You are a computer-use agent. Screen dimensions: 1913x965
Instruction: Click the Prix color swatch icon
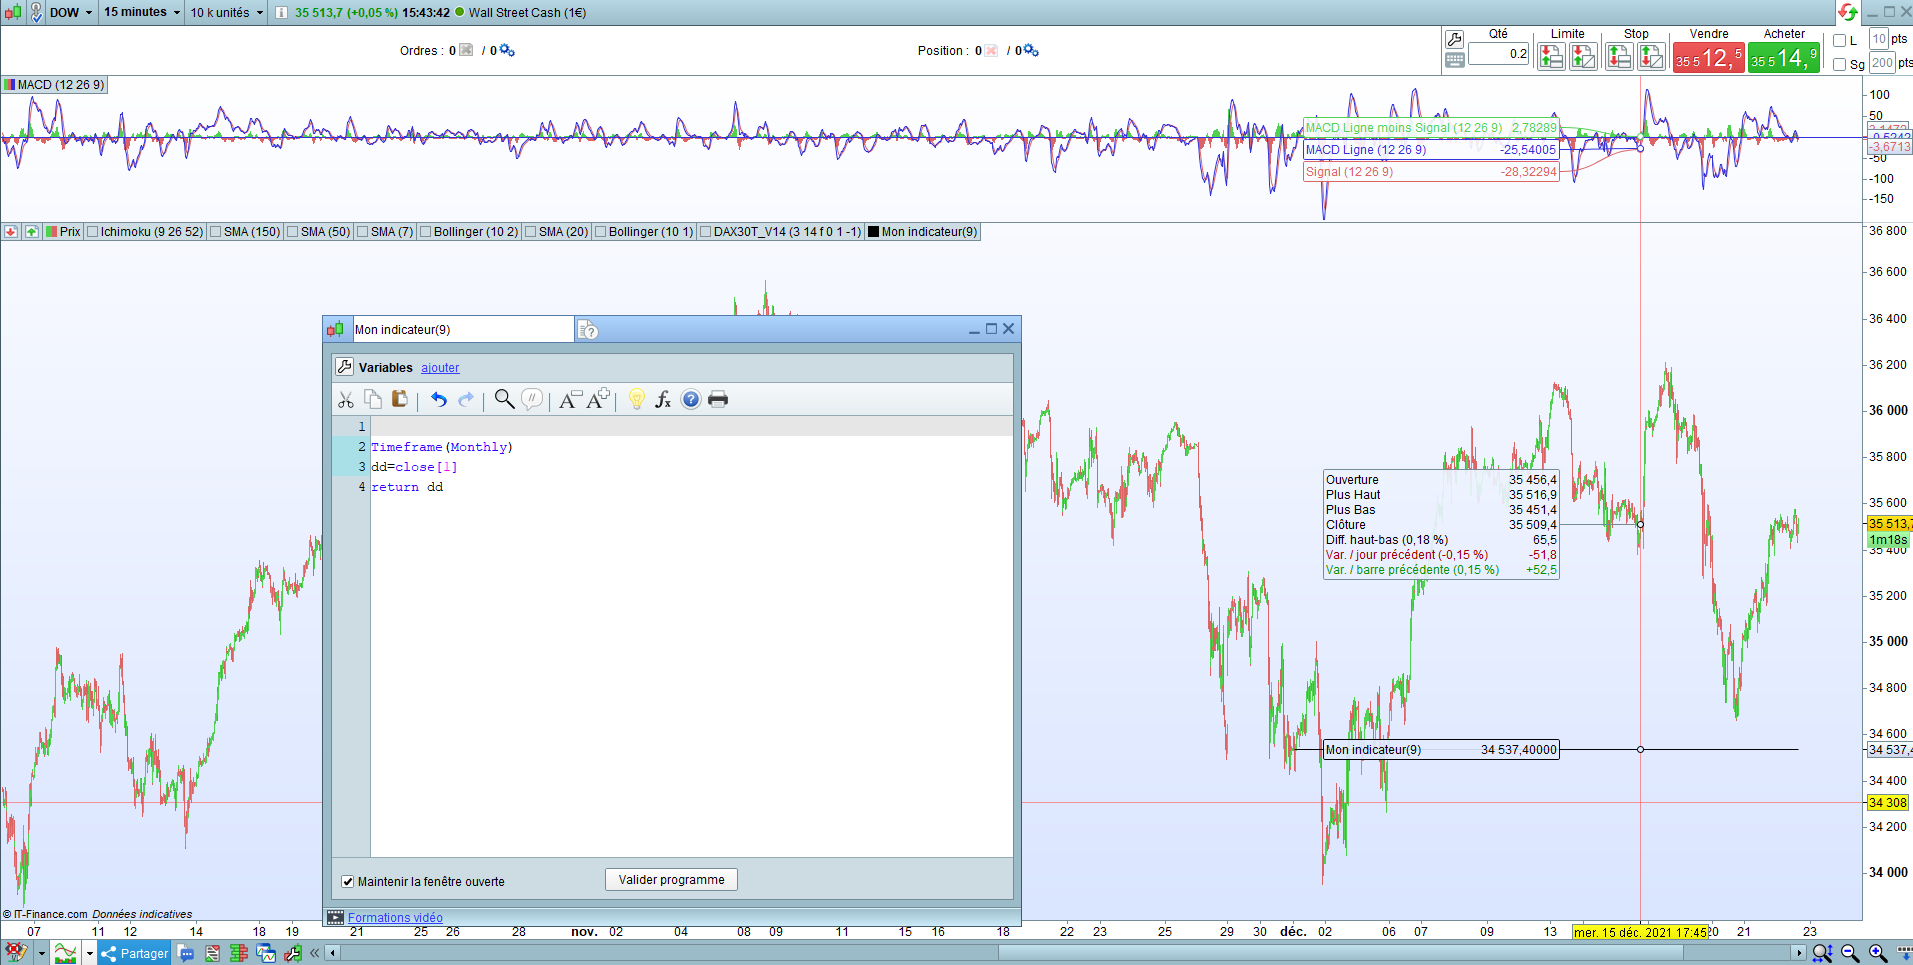coord(51,232)
